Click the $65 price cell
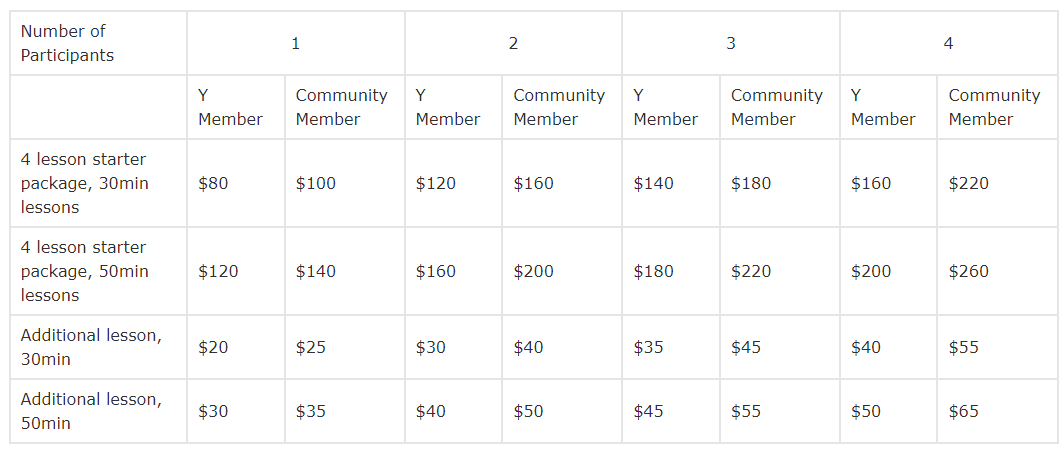 (x=964, y=411)
